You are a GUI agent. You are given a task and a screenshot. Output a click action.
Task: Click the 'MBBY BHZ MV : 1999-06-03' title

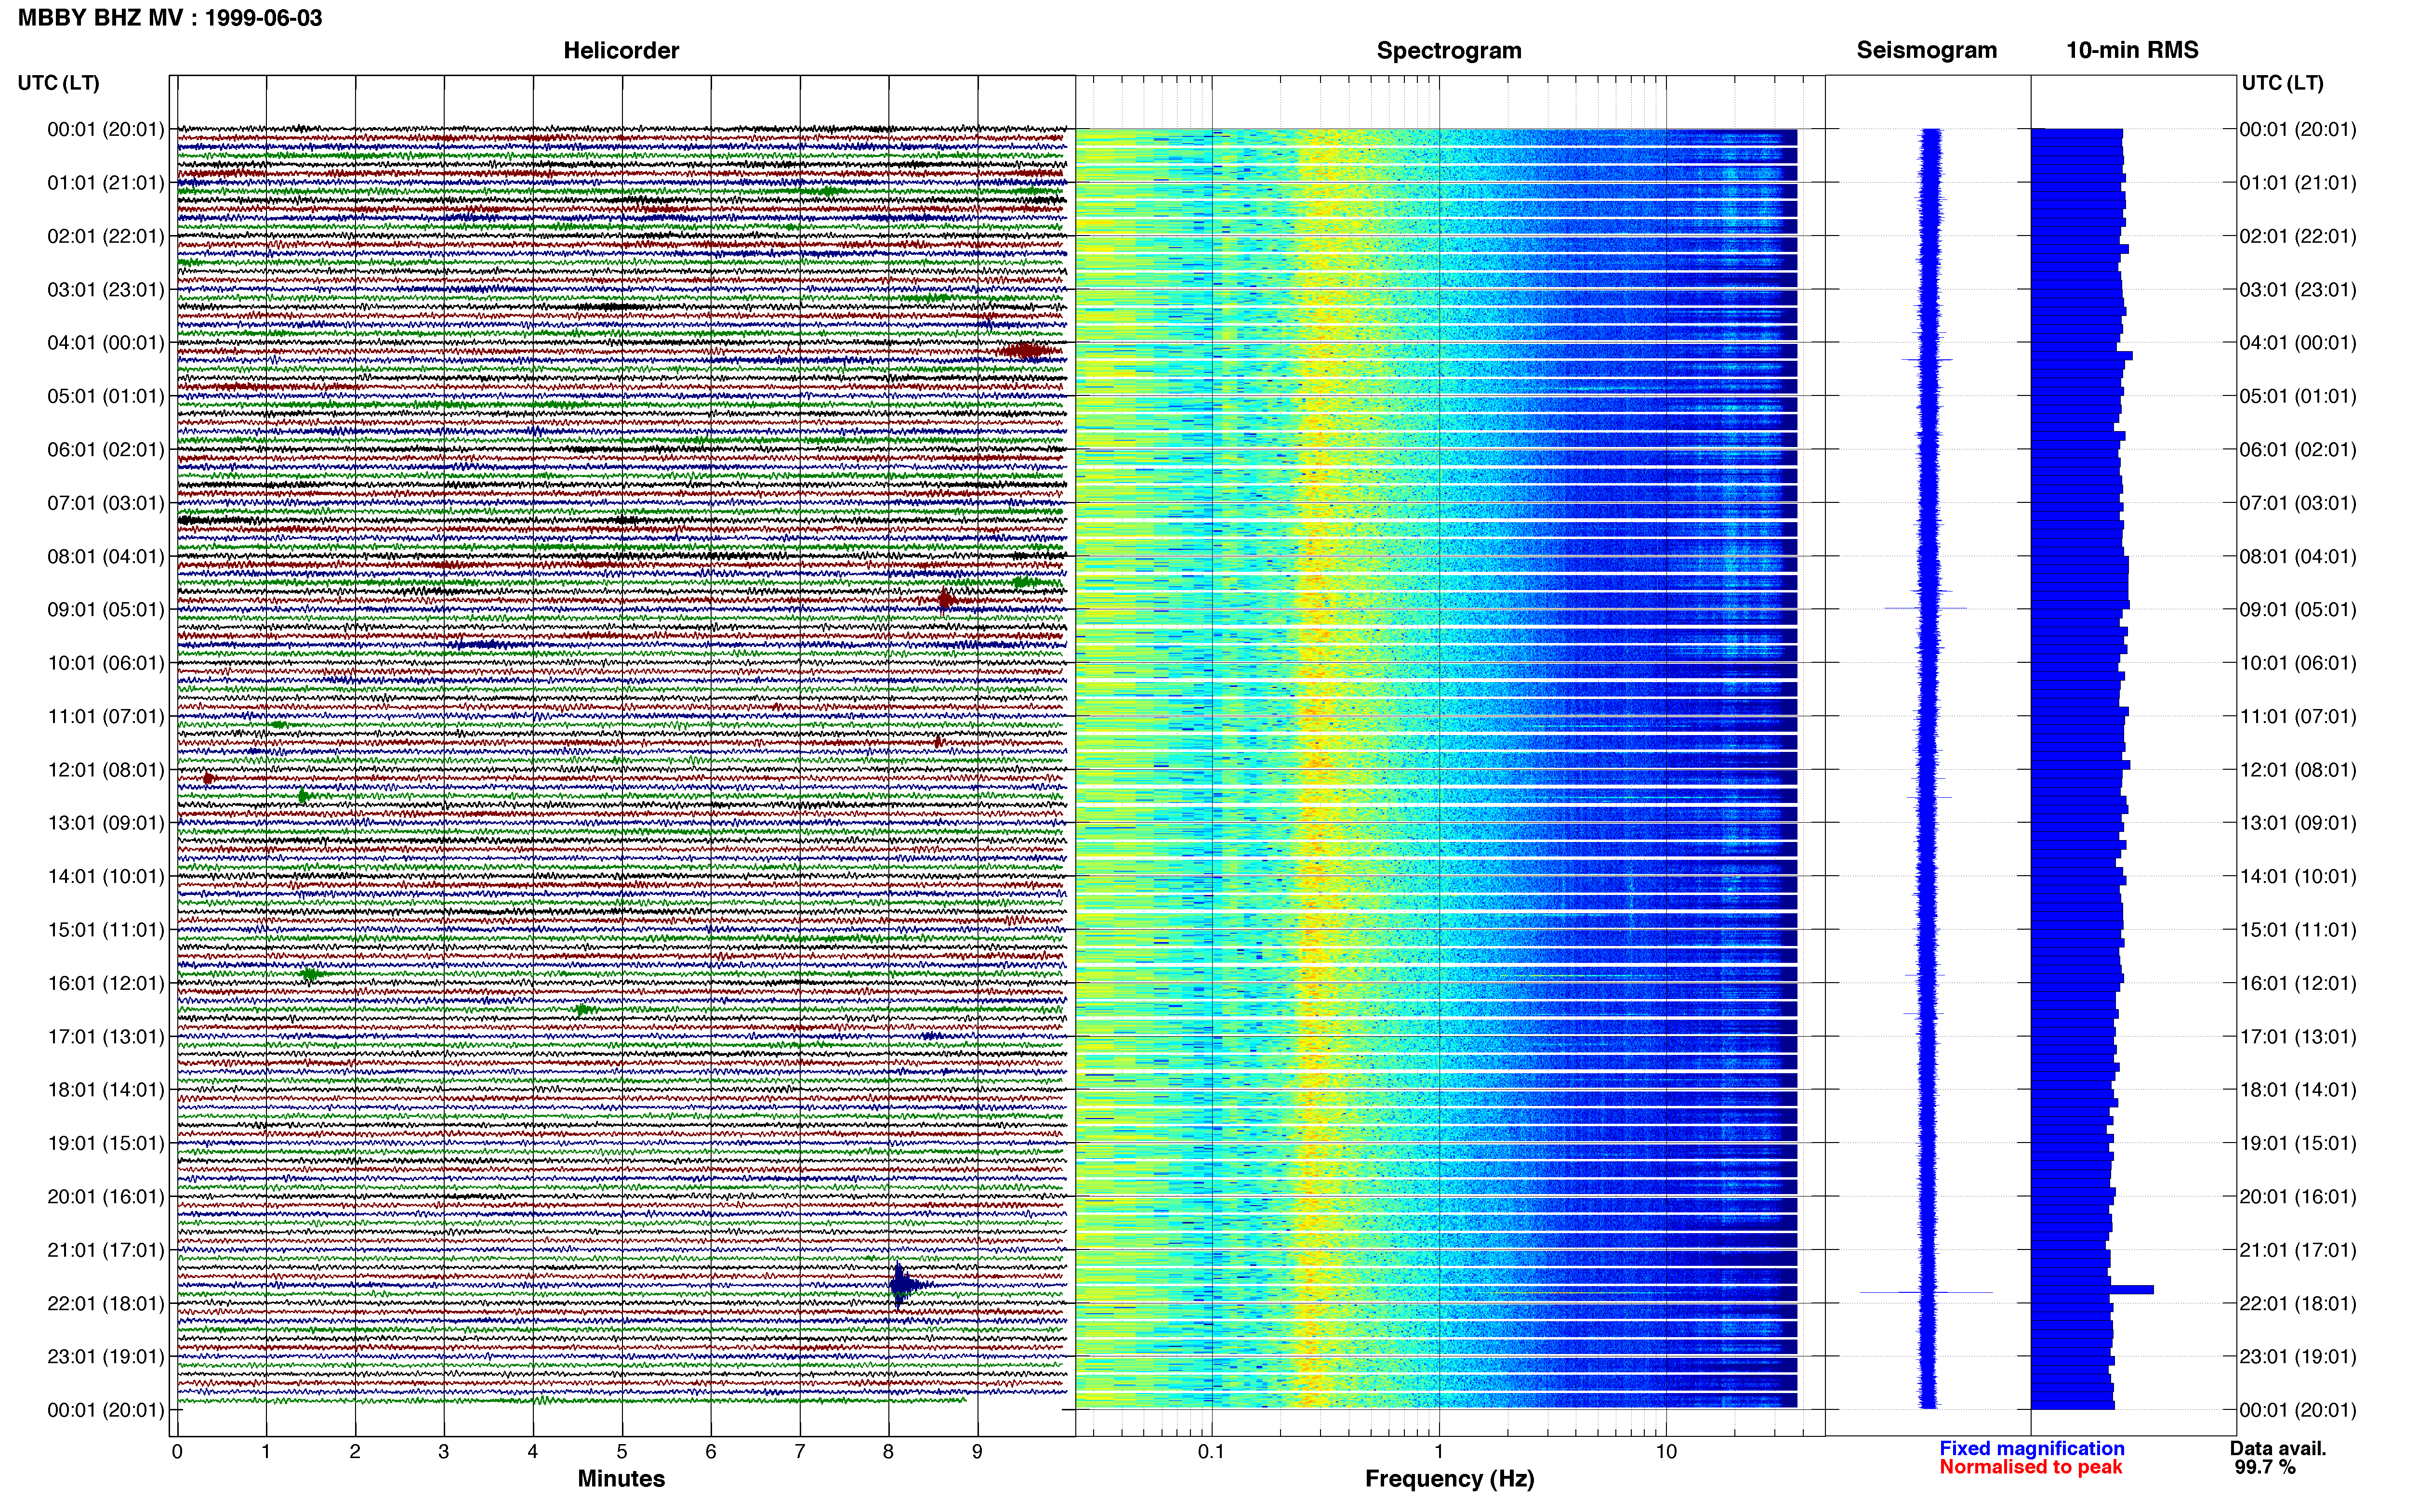click(170, 17)
